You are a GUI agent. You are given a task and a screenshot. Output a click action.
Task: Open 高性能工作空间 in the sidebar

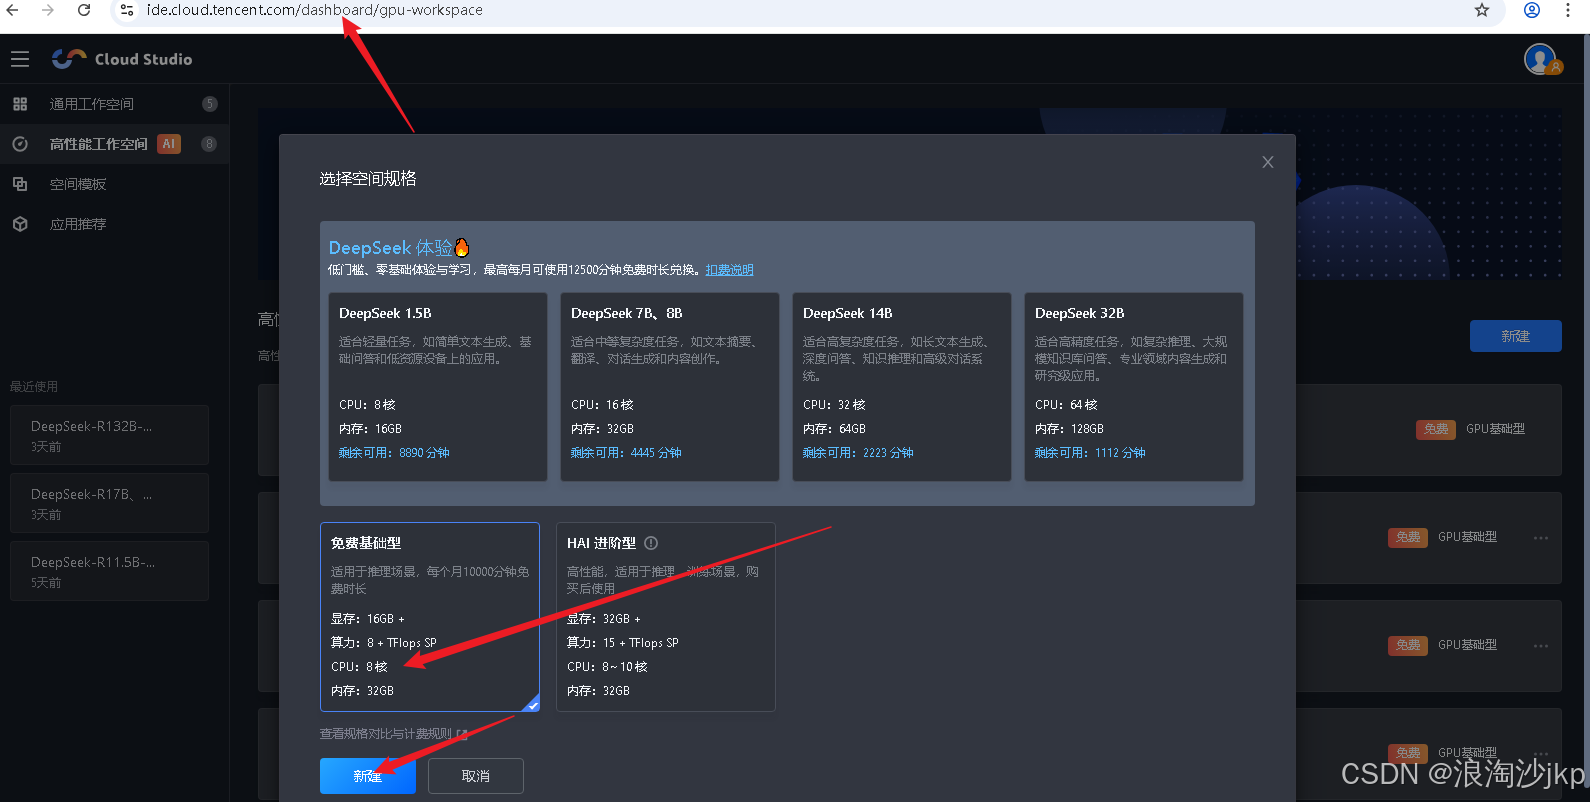[x=114, y=144]
